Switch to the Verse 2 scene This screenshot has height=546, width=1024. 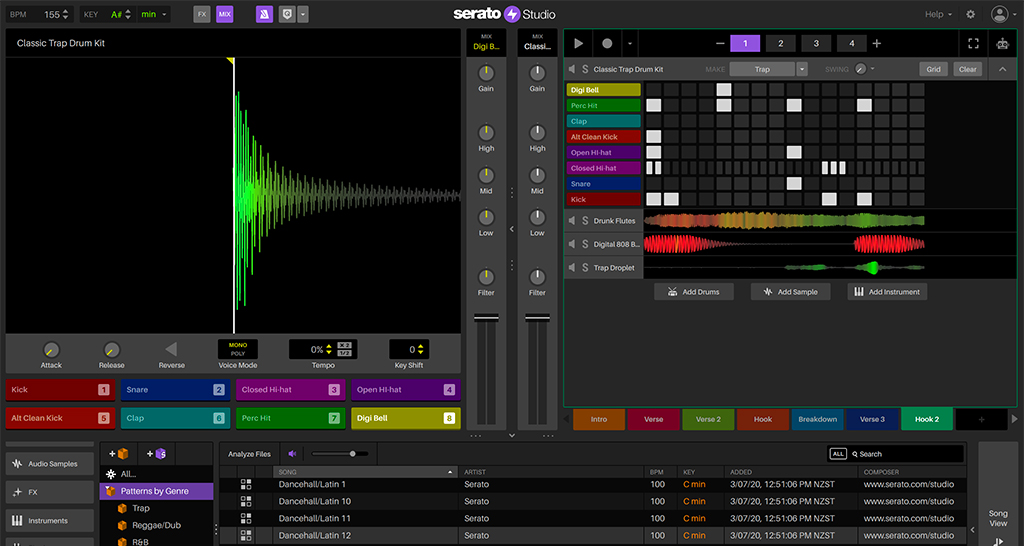(x=708, y=419)
